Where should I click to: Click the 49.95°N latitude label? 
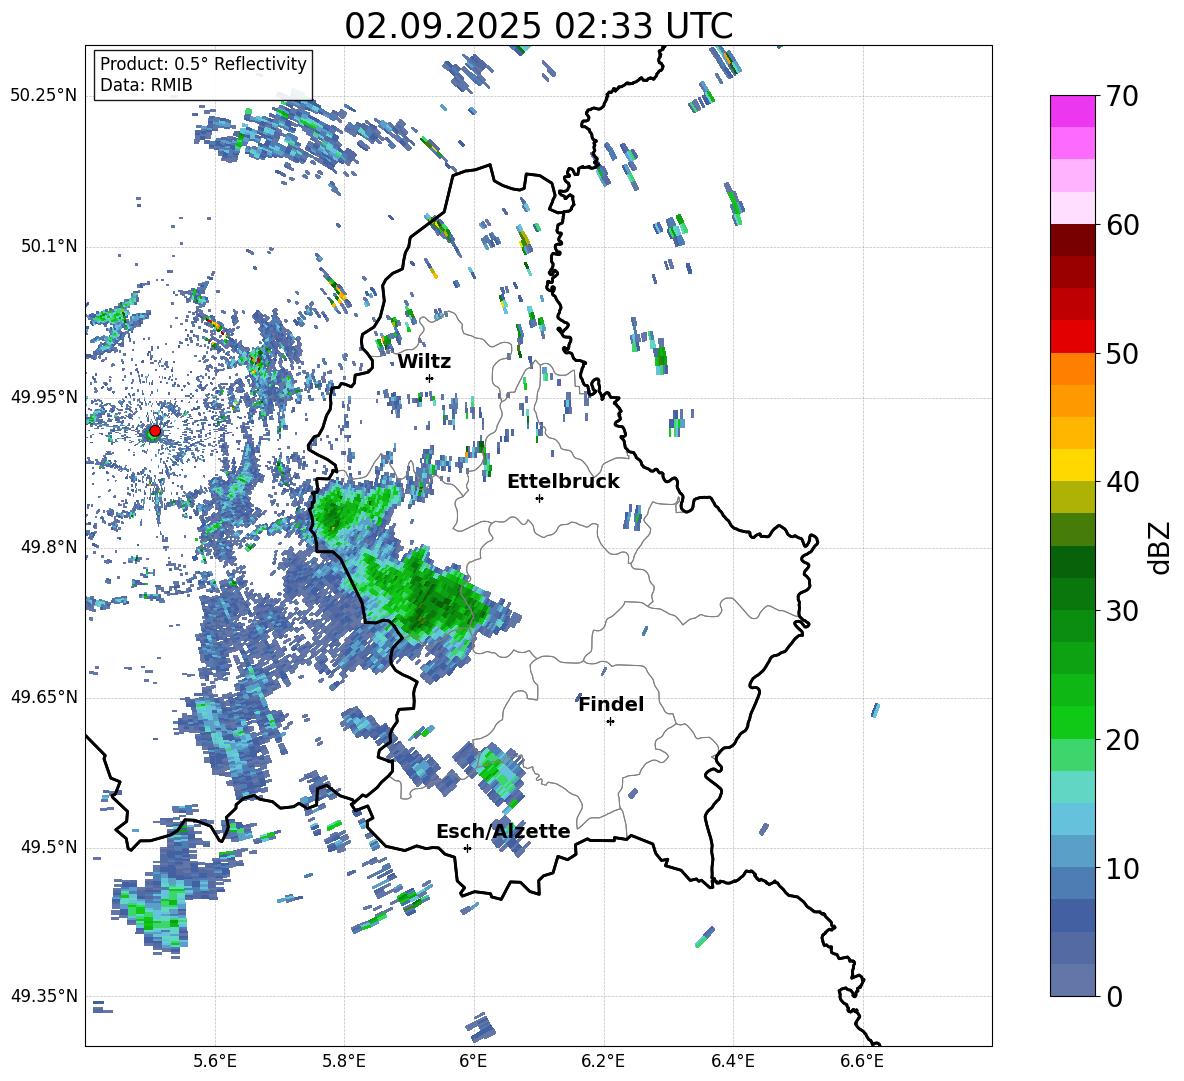tap(44, 397)
